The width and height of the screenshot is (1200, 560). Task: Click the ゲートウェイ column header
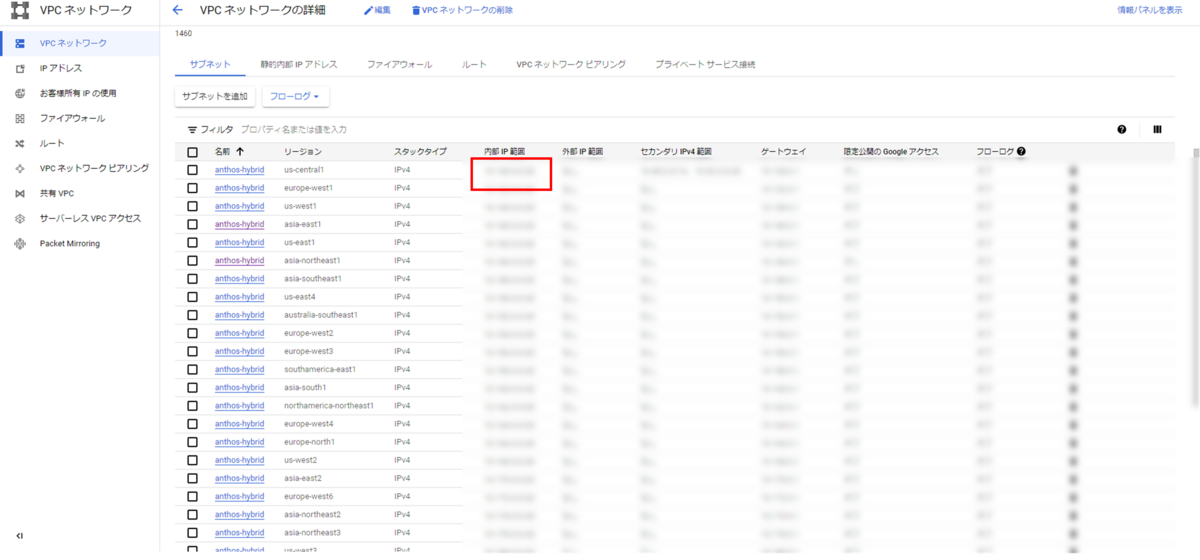784,152
